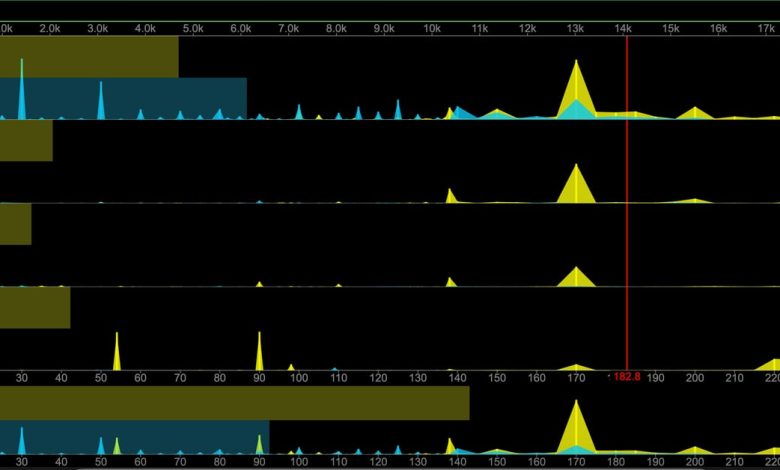Viewport: 780px width, 470px height.
Task: Click the tall yellow spike above the 90 mark
Action: 259,353
